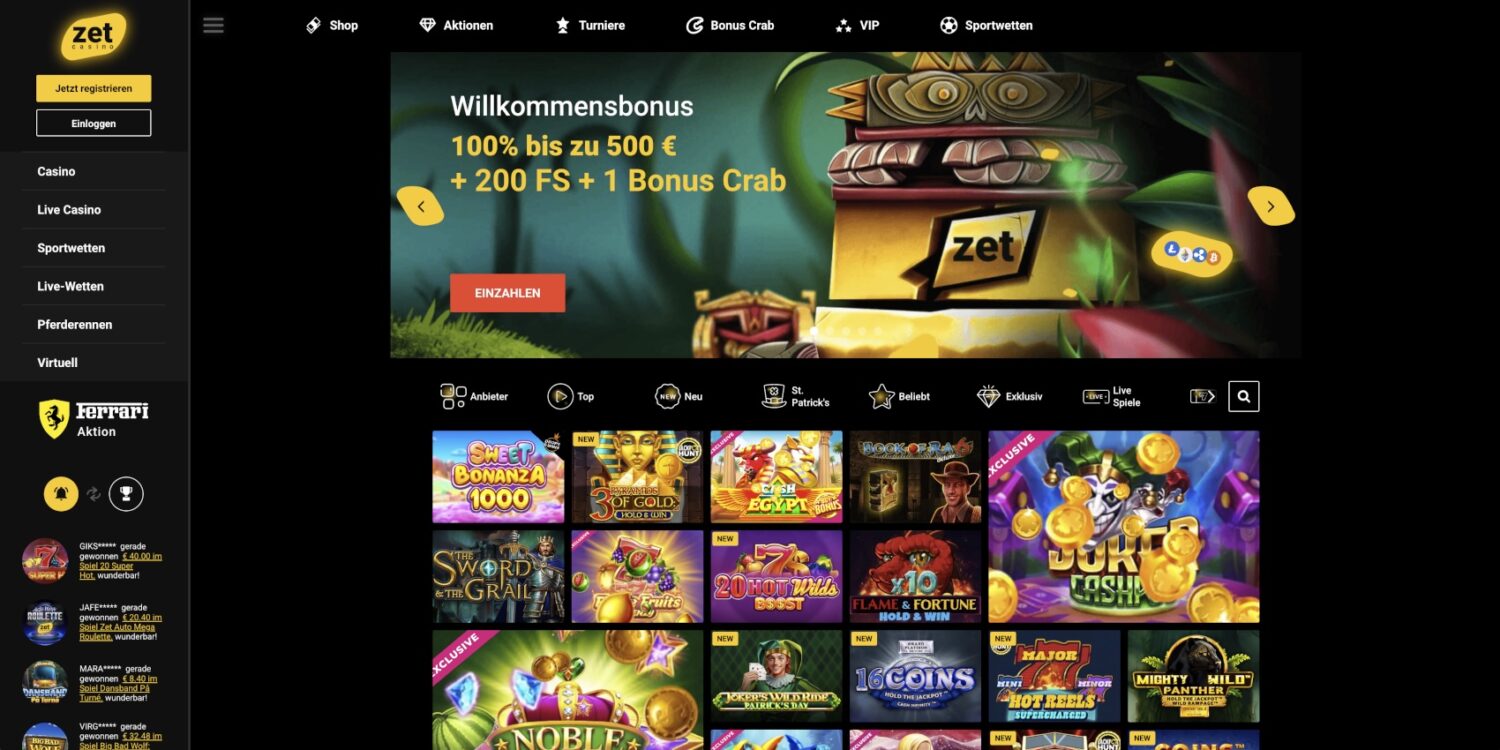Expand more game categories arrow

pyautogui.click(x=1202, y=396)
